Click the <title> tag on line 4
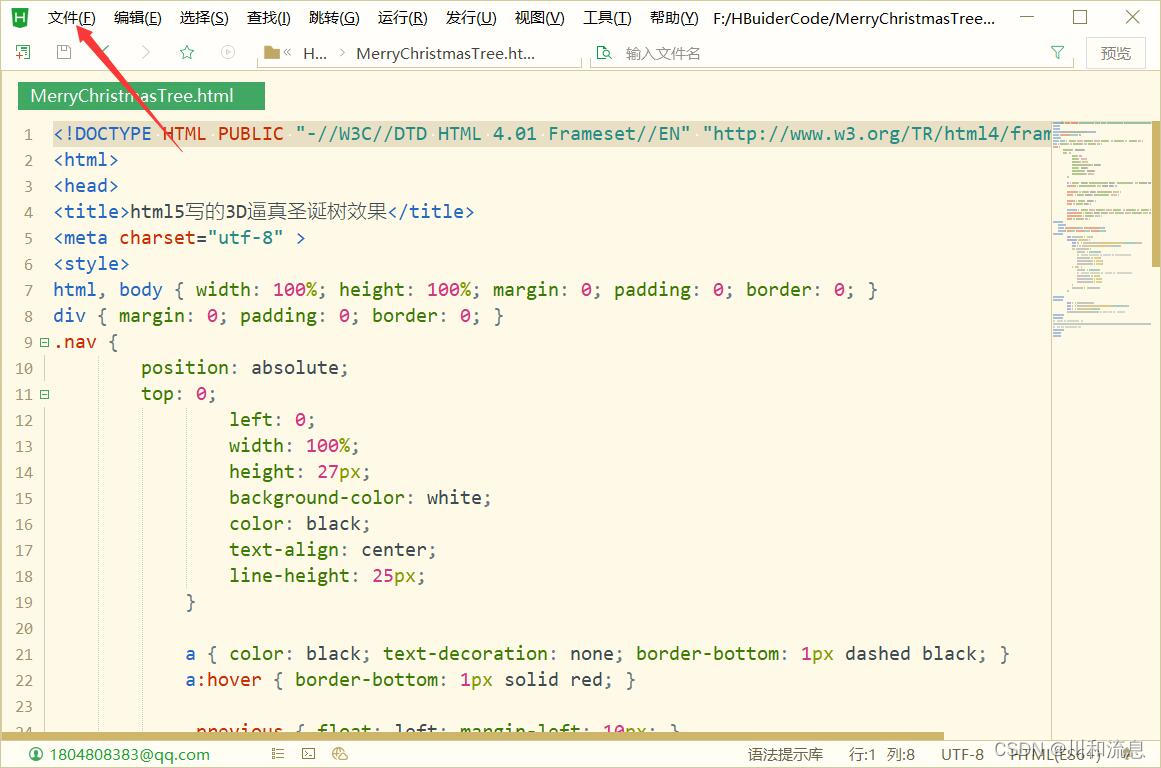1161x768 pixels. coord(91,212)
